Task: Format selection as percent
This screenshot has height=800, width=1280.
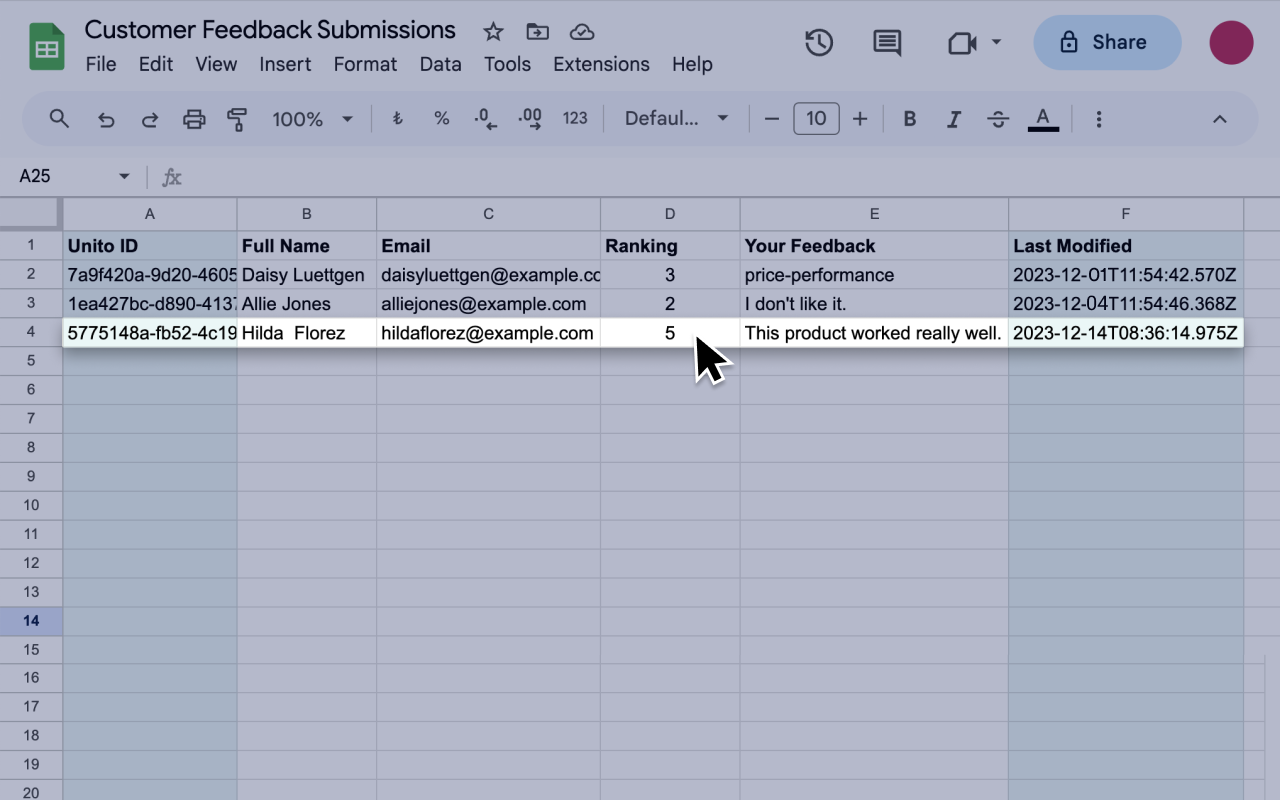Action: pyautogui.click(x=441, y=118)
